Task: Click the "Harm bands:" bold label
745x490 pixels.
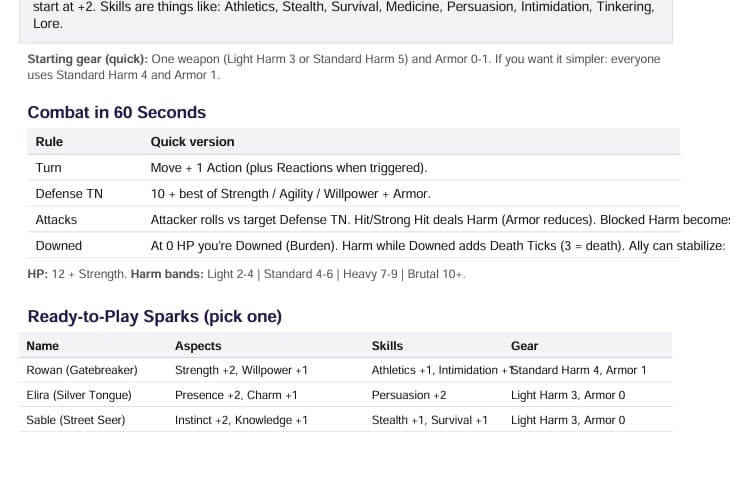Action: (167, 274)
